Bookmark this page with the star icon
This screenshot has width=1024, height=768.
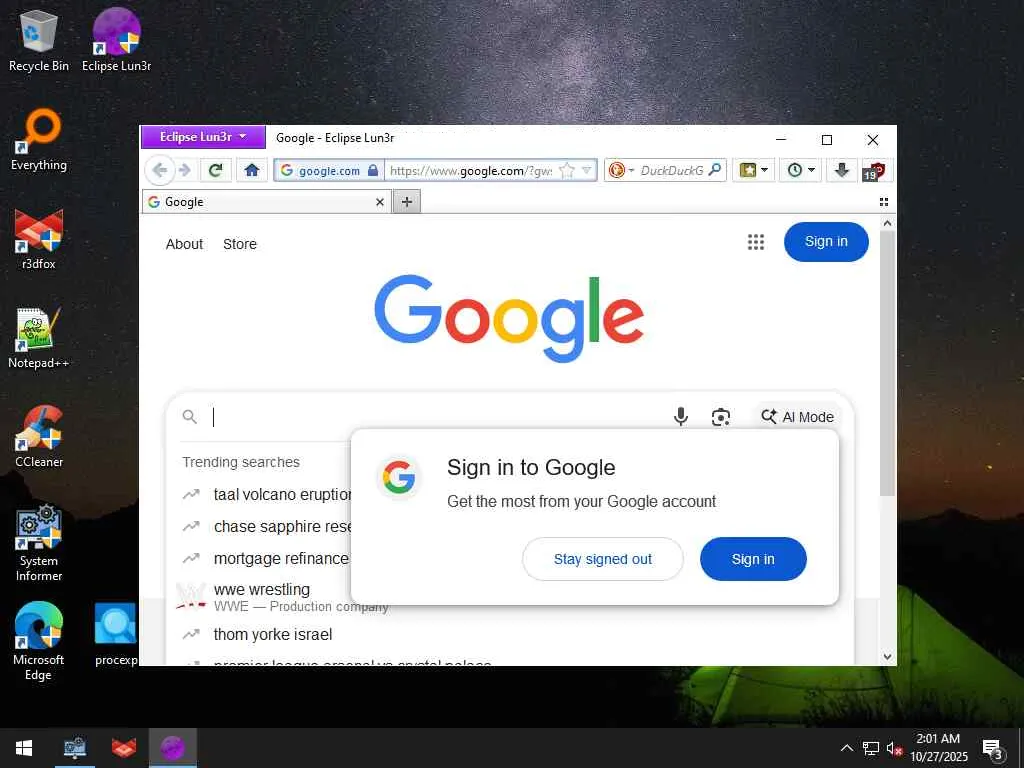tap(567, 170)
